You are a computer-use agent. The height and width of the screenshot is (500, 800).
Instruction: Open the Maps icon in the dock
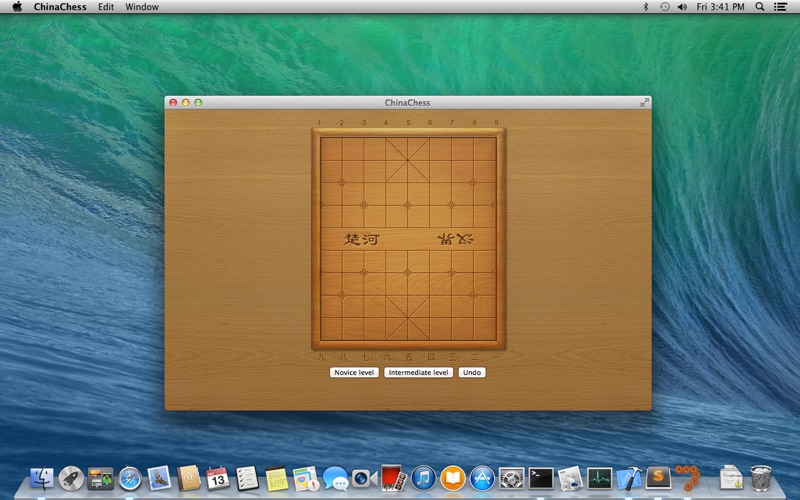point(306,479)
